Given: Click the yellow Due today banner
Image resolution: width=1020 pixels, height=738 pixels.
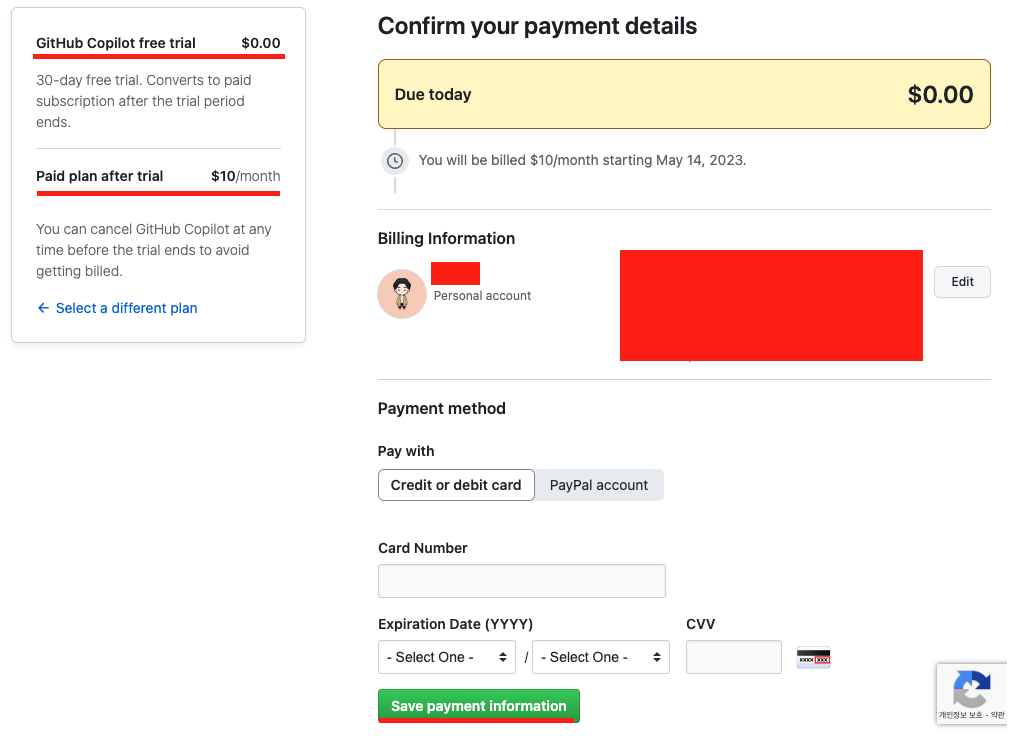Looking at the screenshot, I should (x=684, y=94).
